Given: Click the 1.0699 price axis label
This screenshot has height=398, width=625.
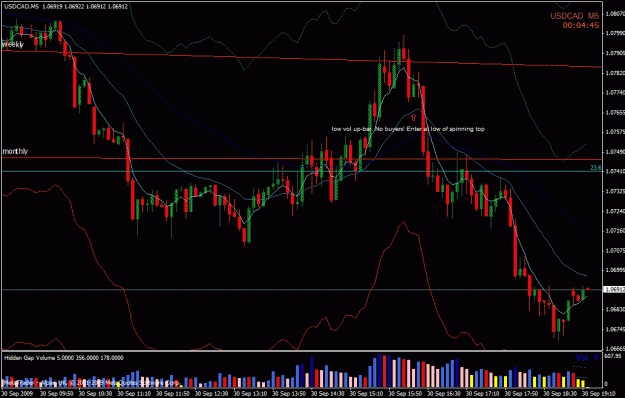Looking at the screenshot, I should pyautogui.click(x=615, y=270).
